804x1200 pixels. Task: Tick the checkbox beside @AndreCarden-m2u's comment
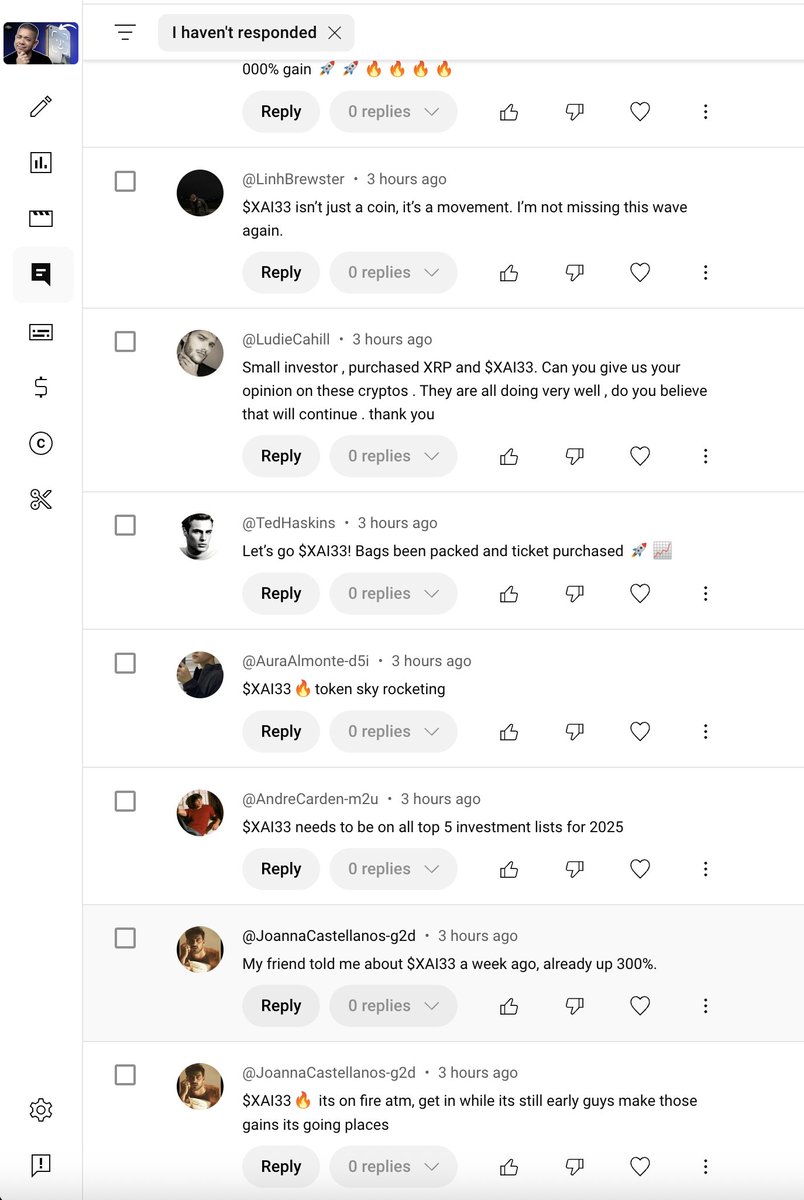(x=125, y=801)
